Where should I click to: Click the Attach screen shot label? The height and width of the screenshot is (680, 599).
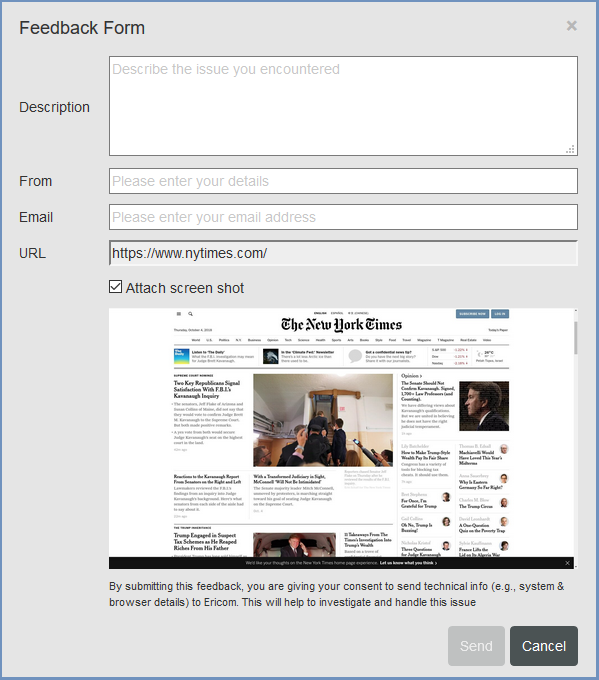click(x=185, y=288)
